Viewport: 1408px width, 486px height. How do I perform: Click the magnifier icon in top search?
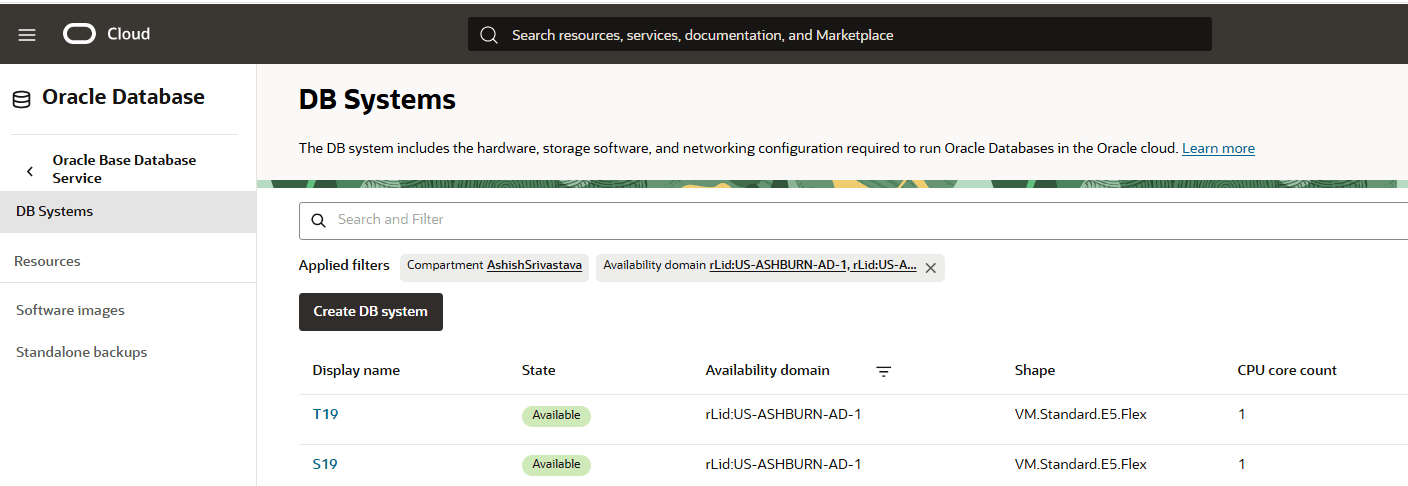point(489,35)
